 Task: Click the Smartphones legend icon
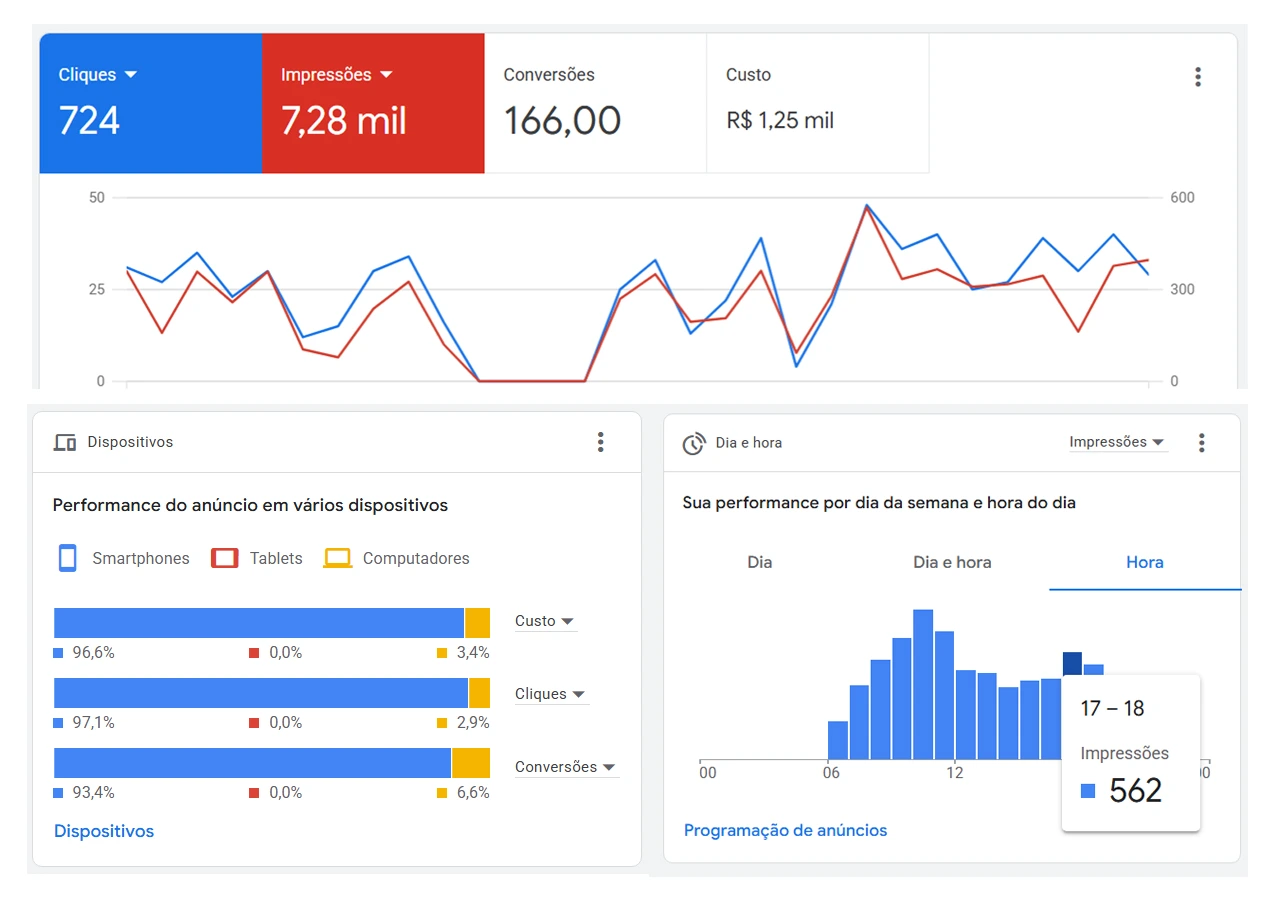coord(68,558)
